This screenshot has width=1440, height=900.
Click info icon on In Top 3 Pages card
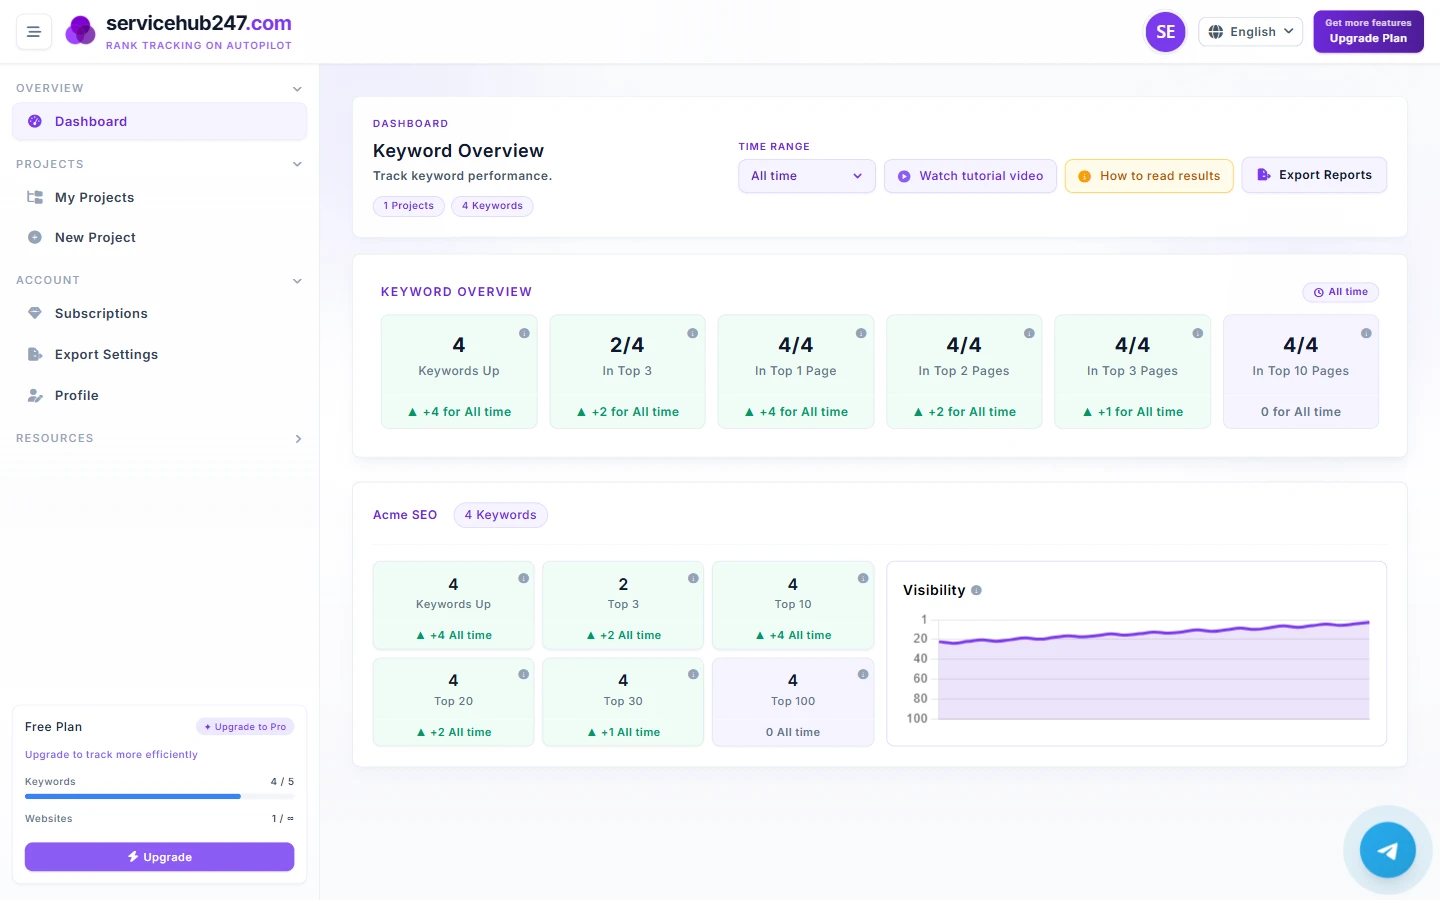click(x=1197, y=333)
